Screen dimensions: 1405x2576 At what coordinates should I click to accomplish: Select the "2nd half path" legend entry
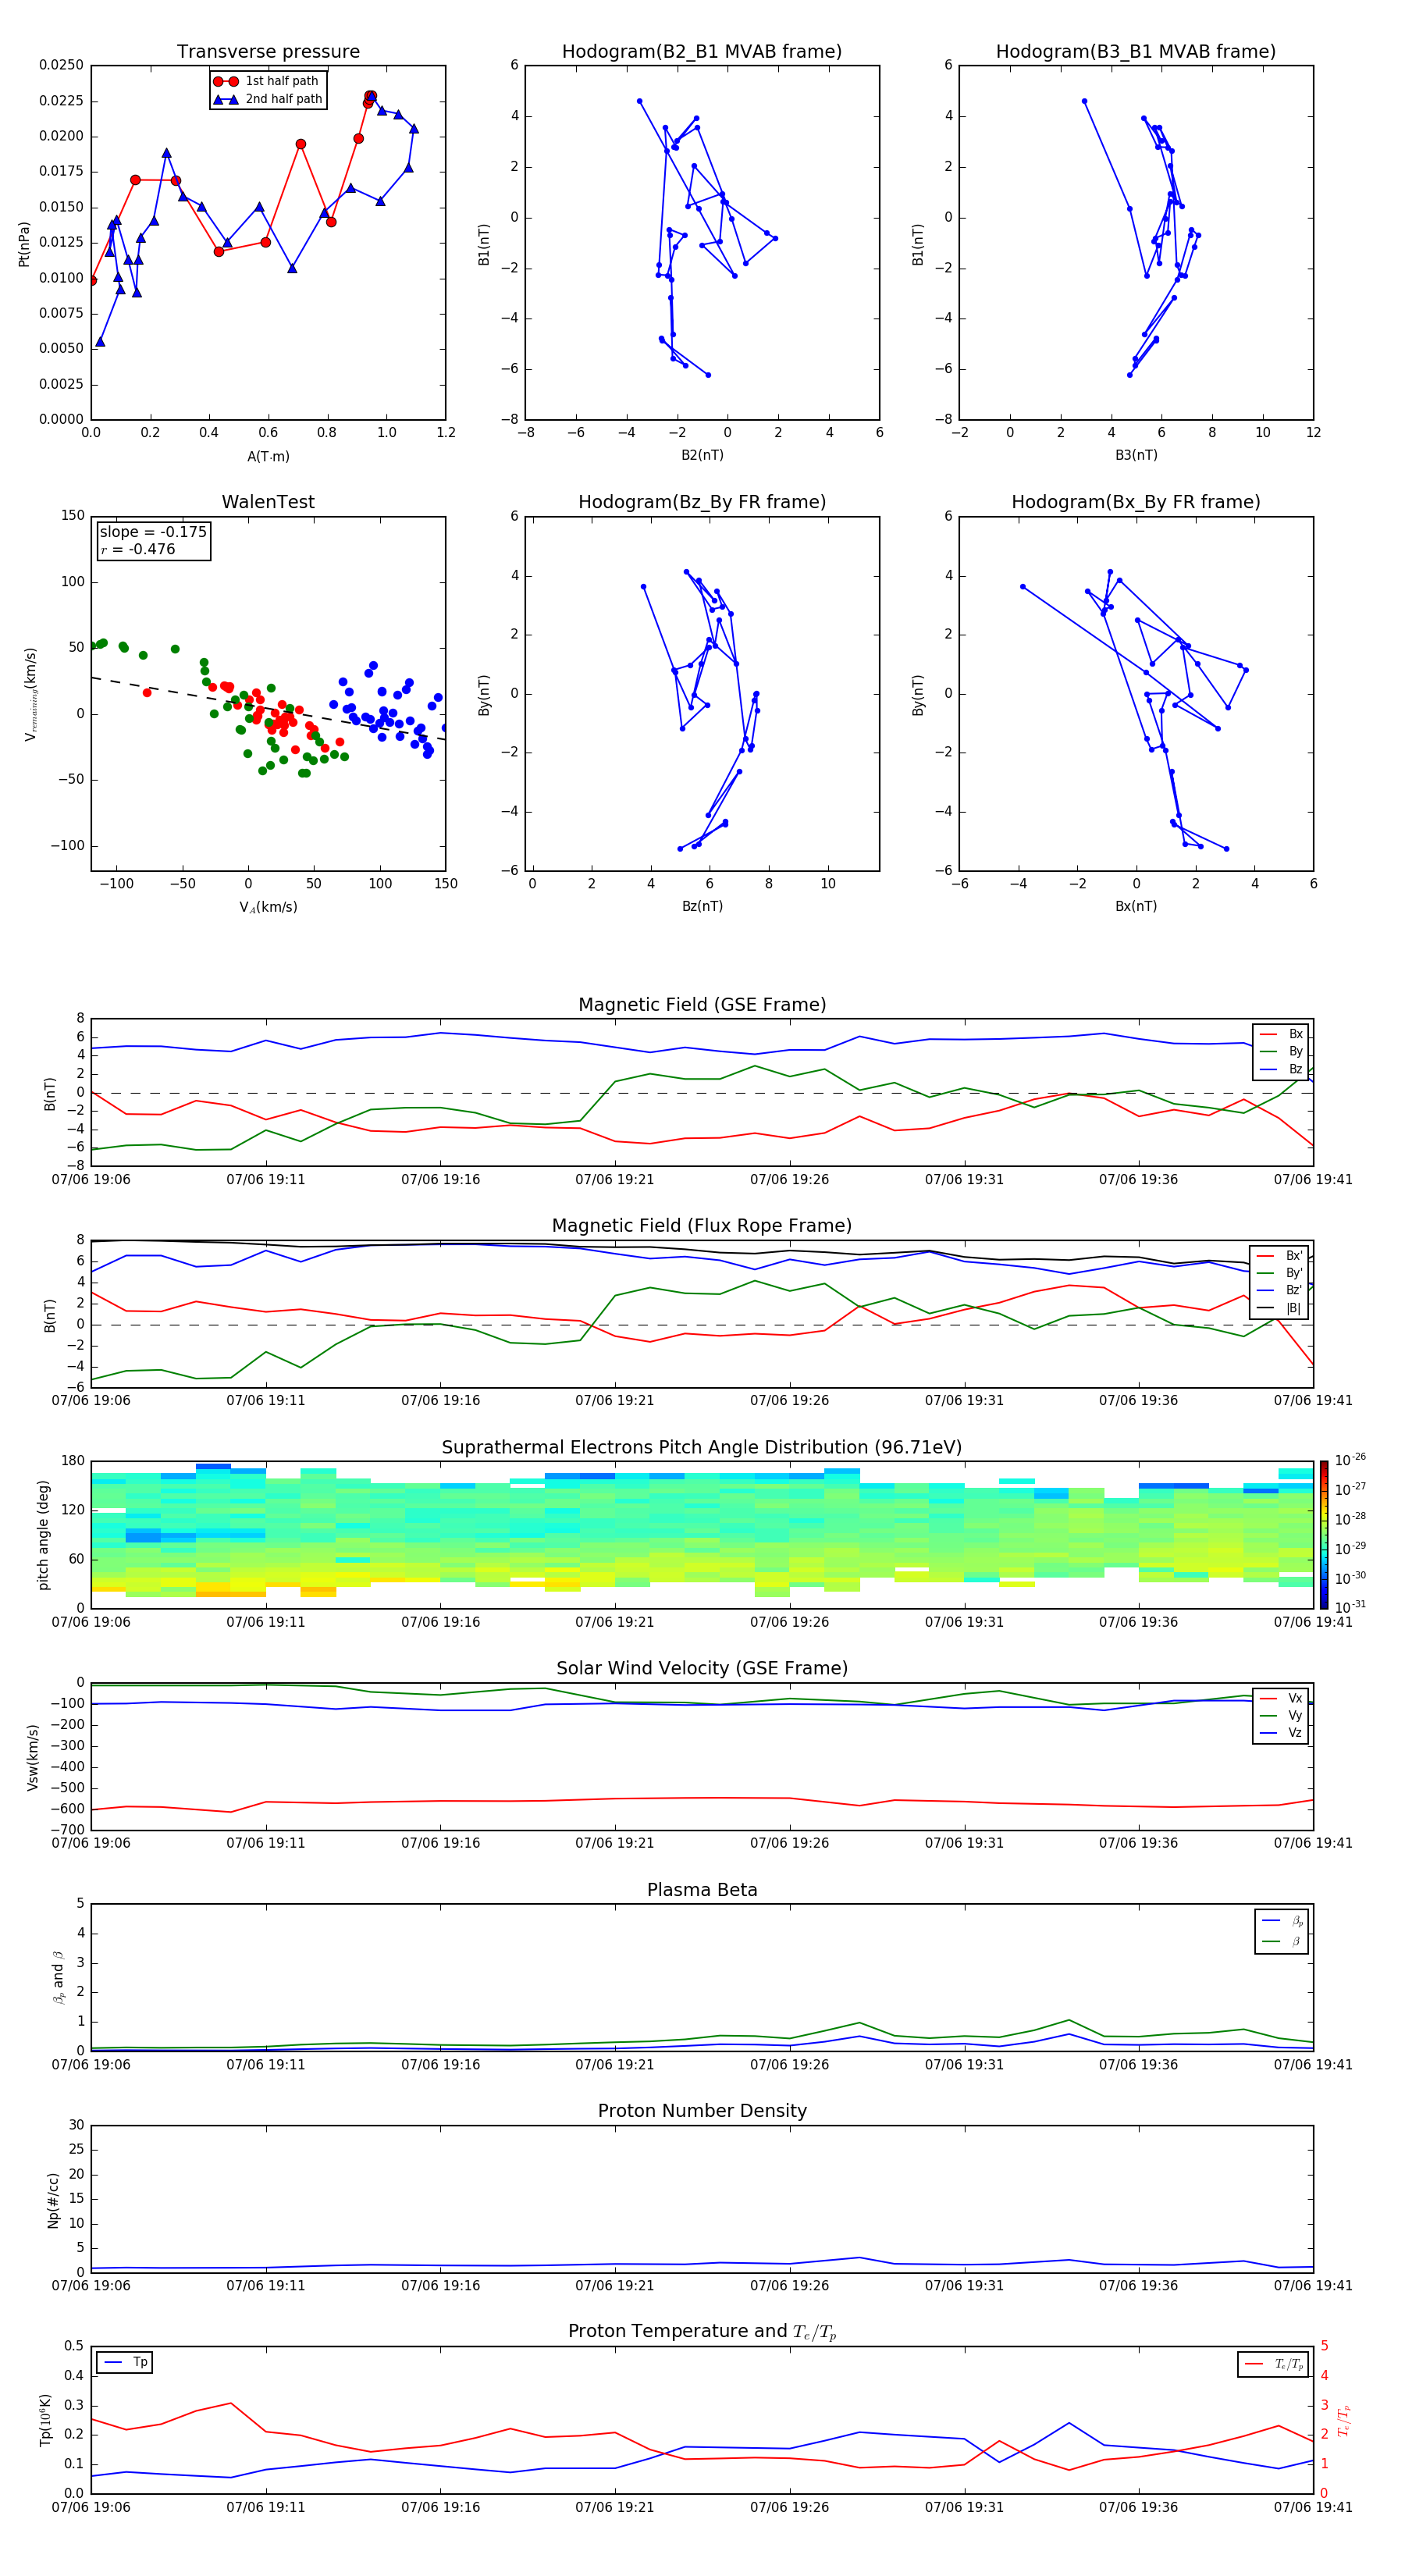coord(268,99)
